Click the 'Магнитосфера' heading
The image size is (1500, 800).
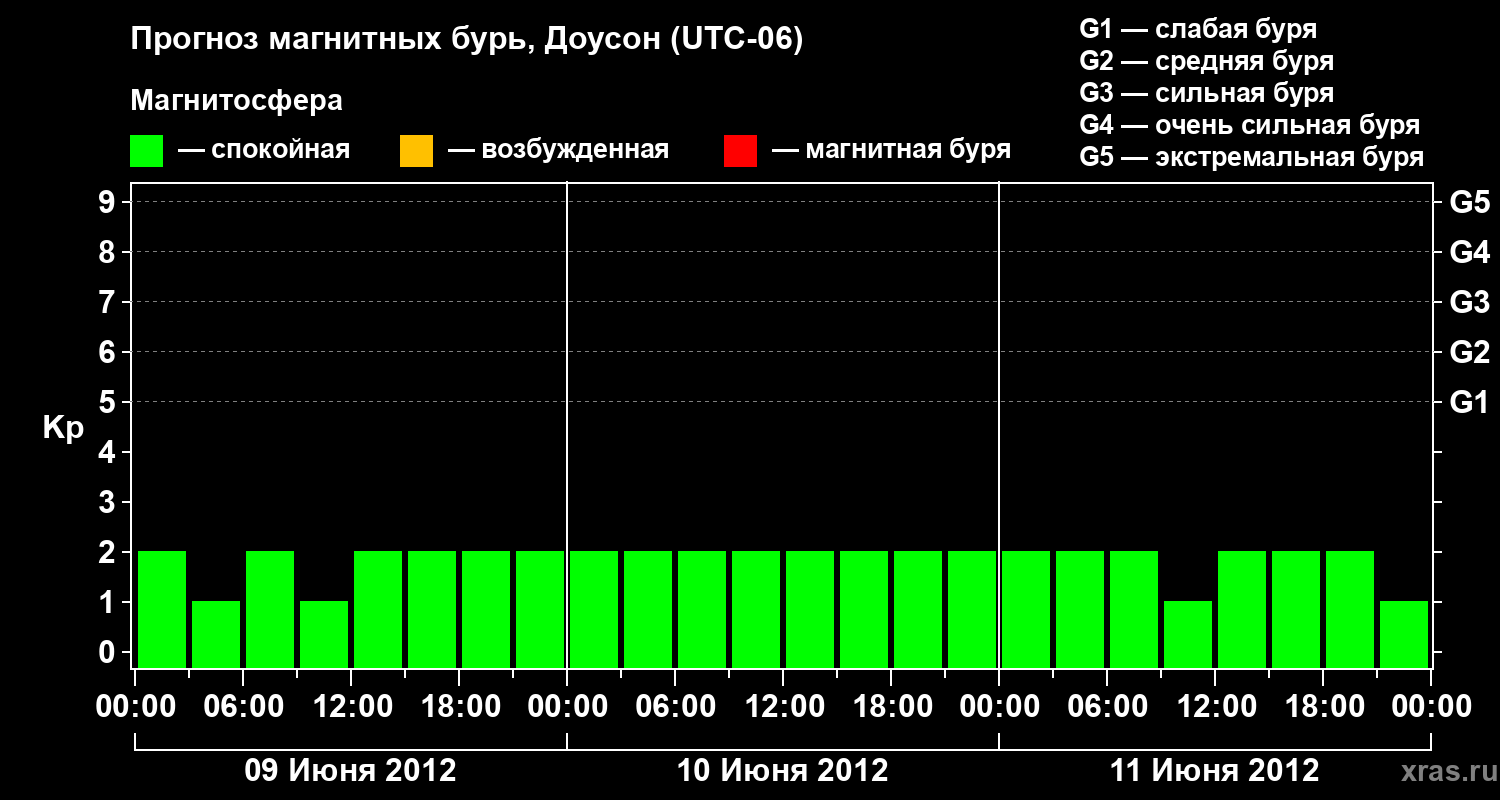(237, 101)
